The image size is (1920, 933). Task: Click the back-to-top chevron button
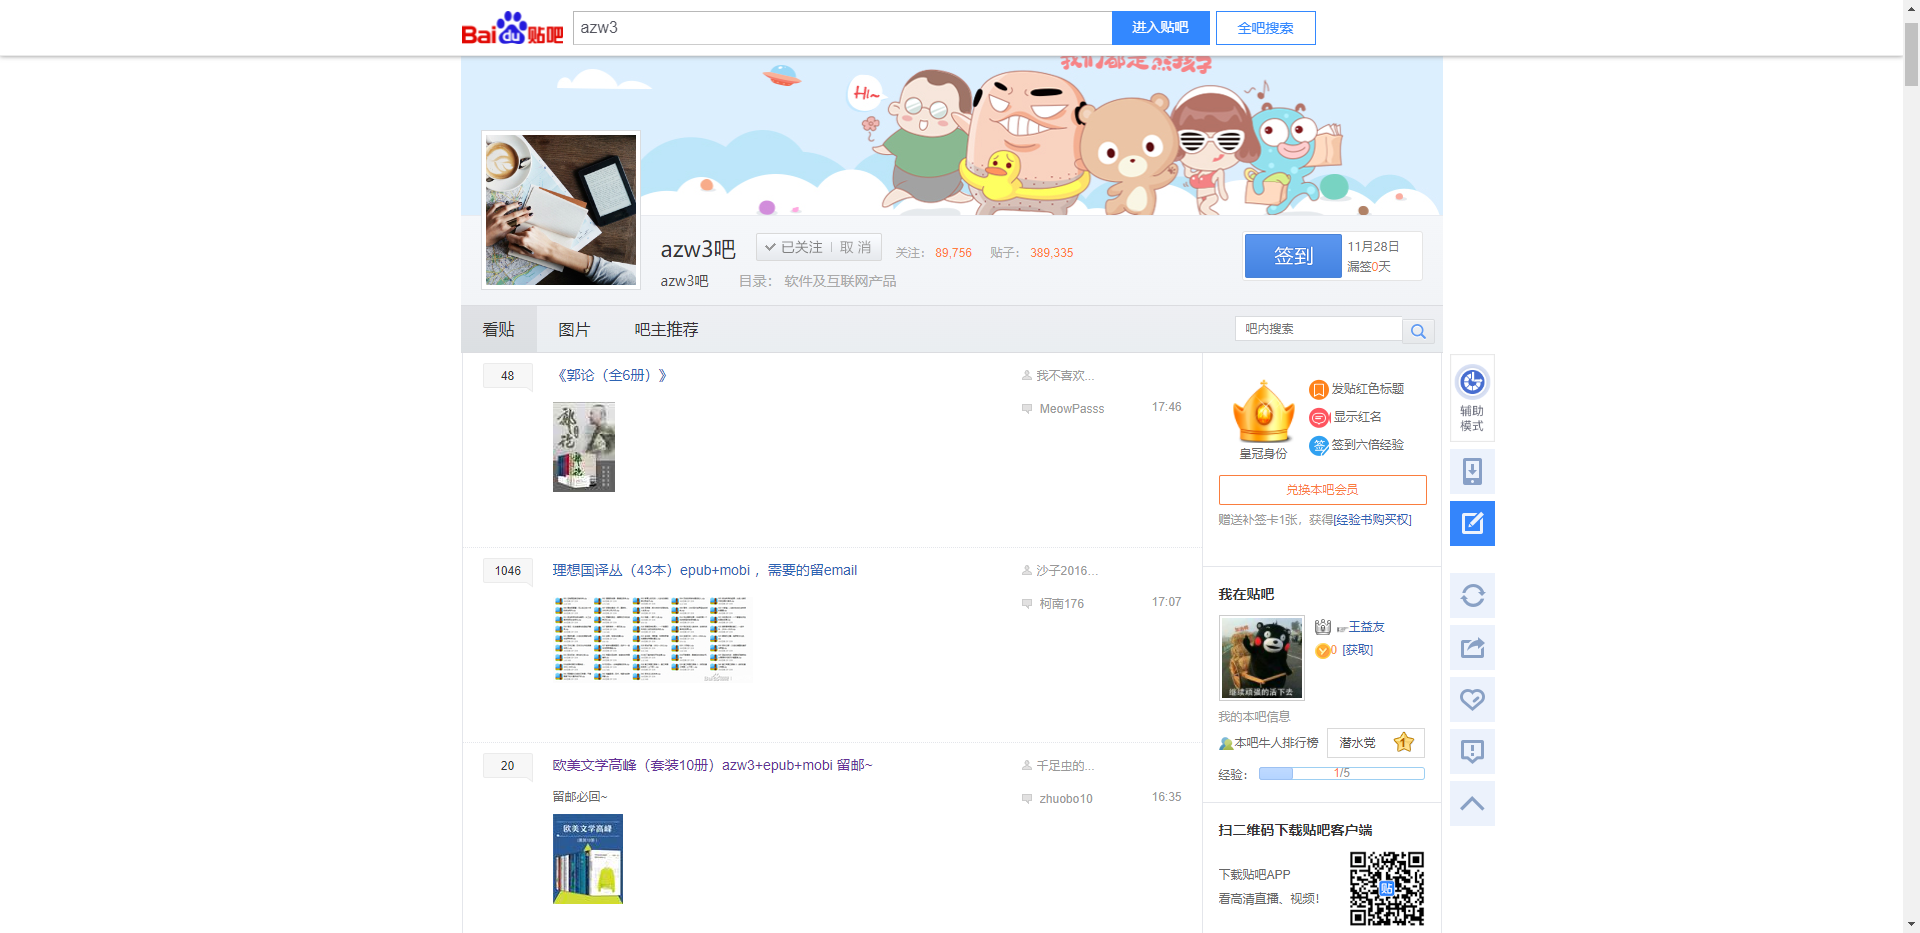[x=1471, y=803]
